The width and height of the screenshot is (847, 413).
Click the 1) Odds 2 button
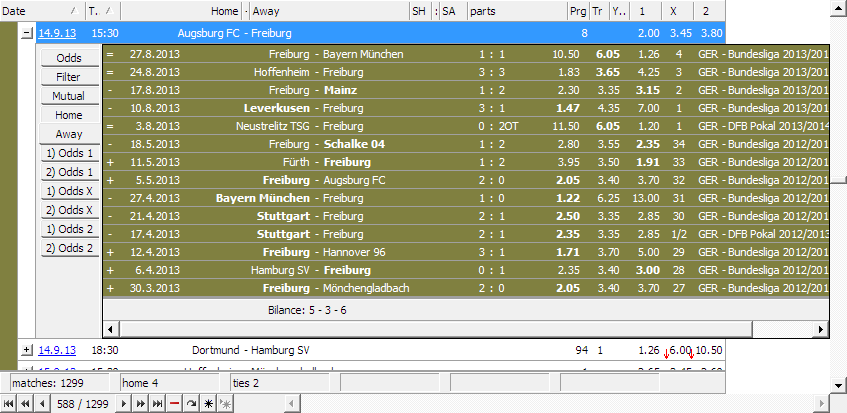69,229
